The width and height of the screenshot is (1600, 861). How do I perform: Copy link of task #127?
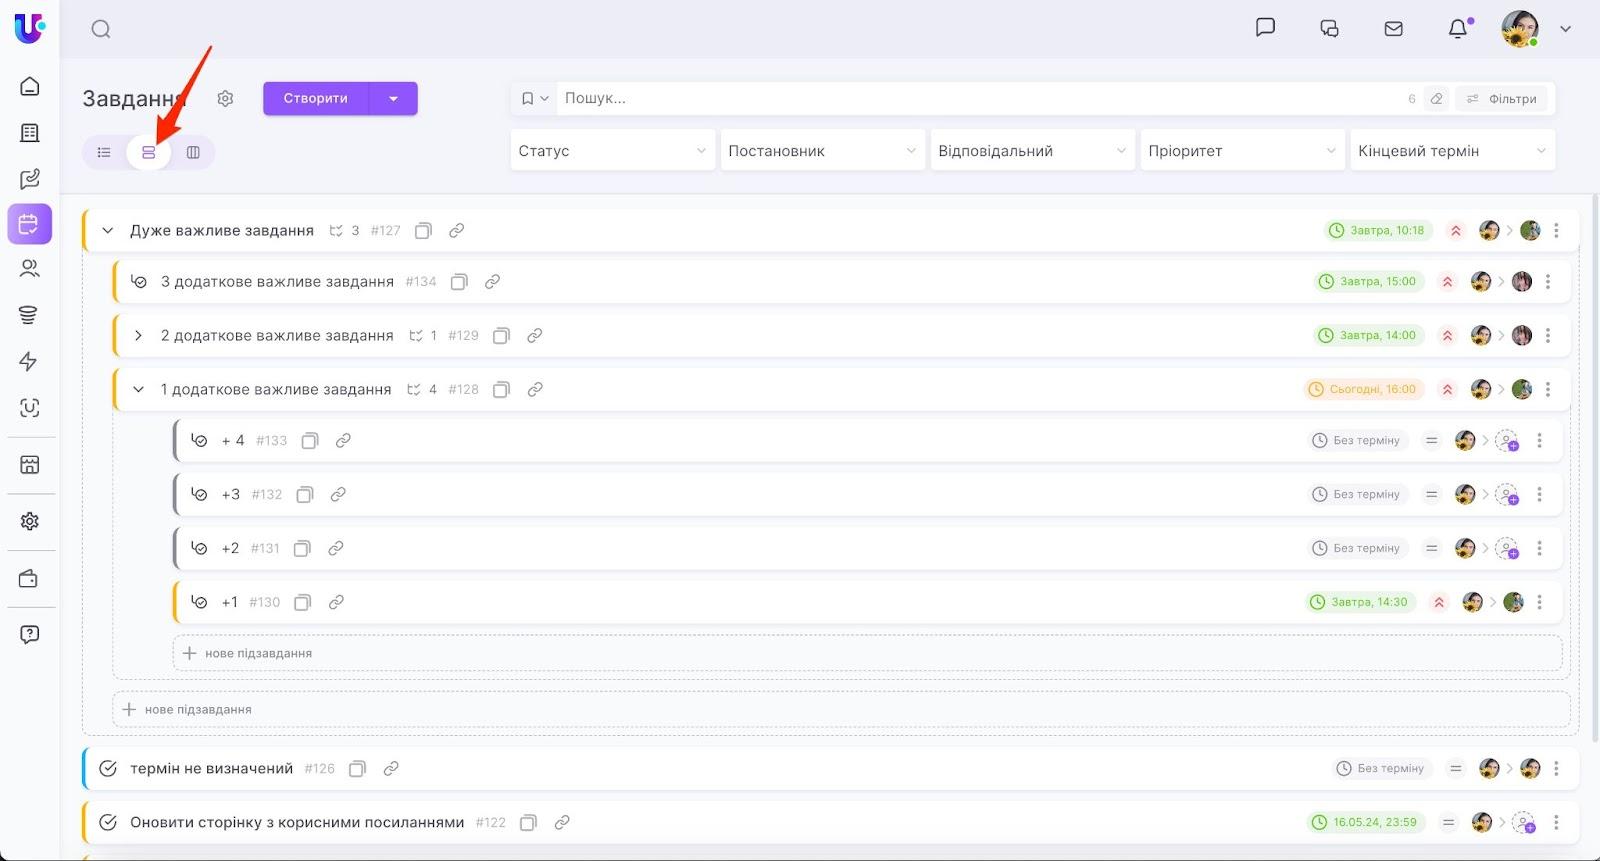click(x=456, y=231)
